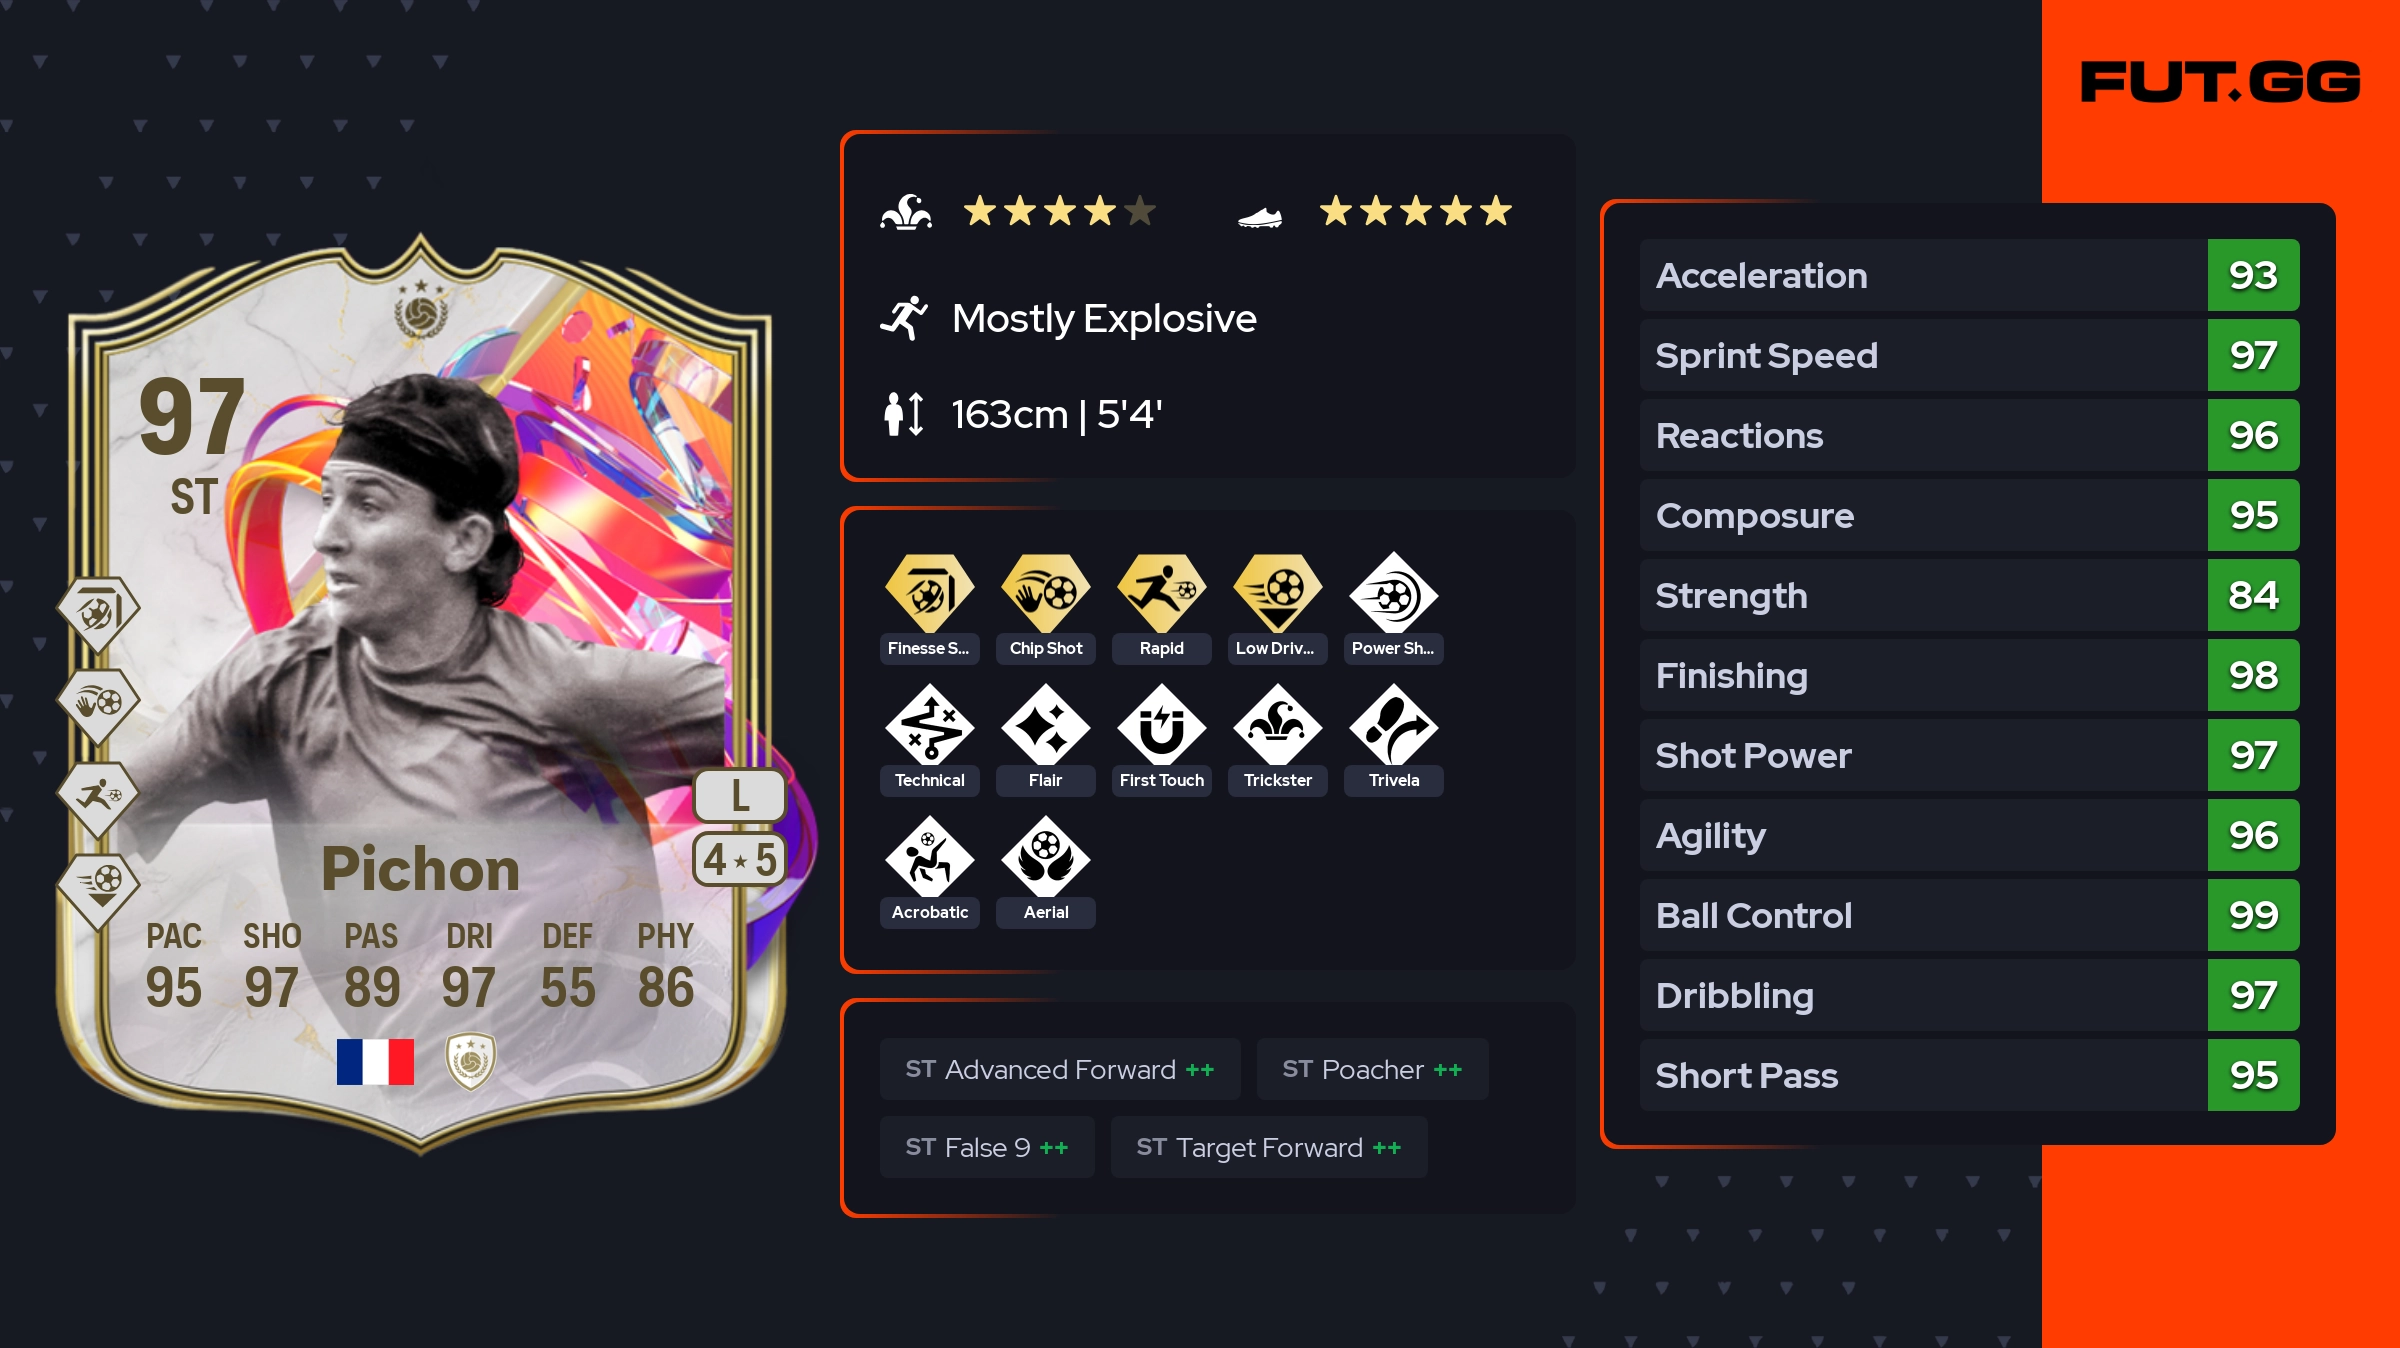
Task: Select the Chip Shot playstyle icon
Action: [x=1045, y=594]
